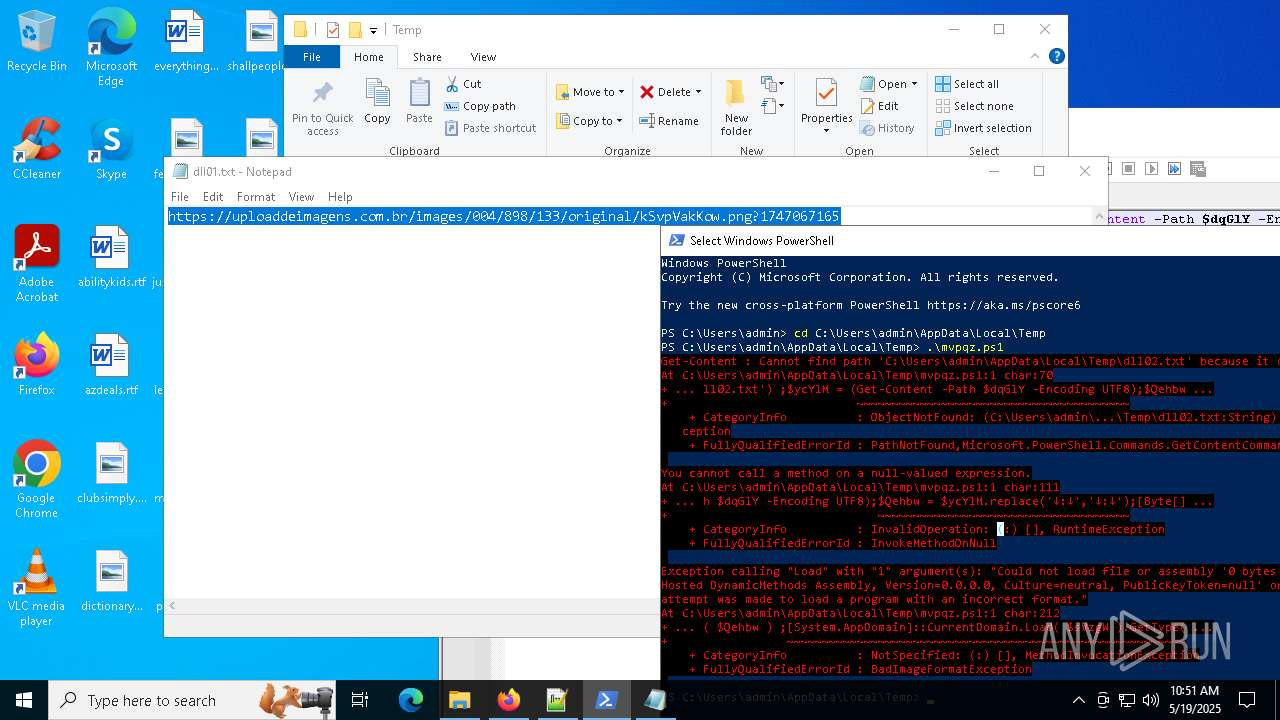The image size is (1280, 720).
Task: Collapse the Explorer ribbon with the chevron
Action: (x=1037, y=56)
